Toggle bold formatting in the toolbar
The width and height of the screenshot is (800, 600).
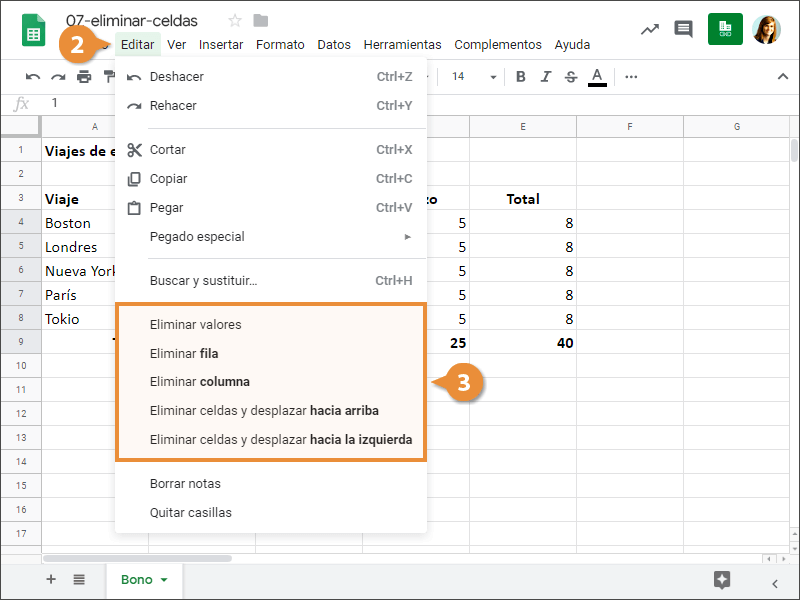pyautogui.click(x=520, y=77)
